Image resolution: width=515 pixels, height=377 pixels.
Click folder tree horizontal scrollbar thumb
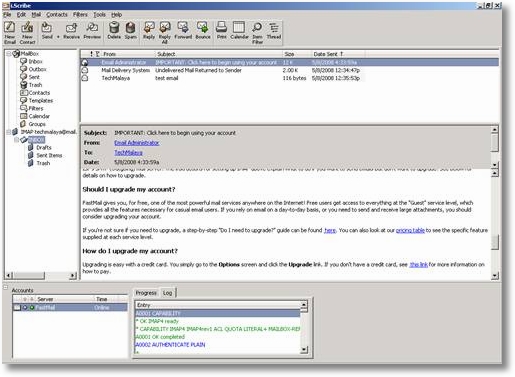pyautogui.click(x=29, y=275)
